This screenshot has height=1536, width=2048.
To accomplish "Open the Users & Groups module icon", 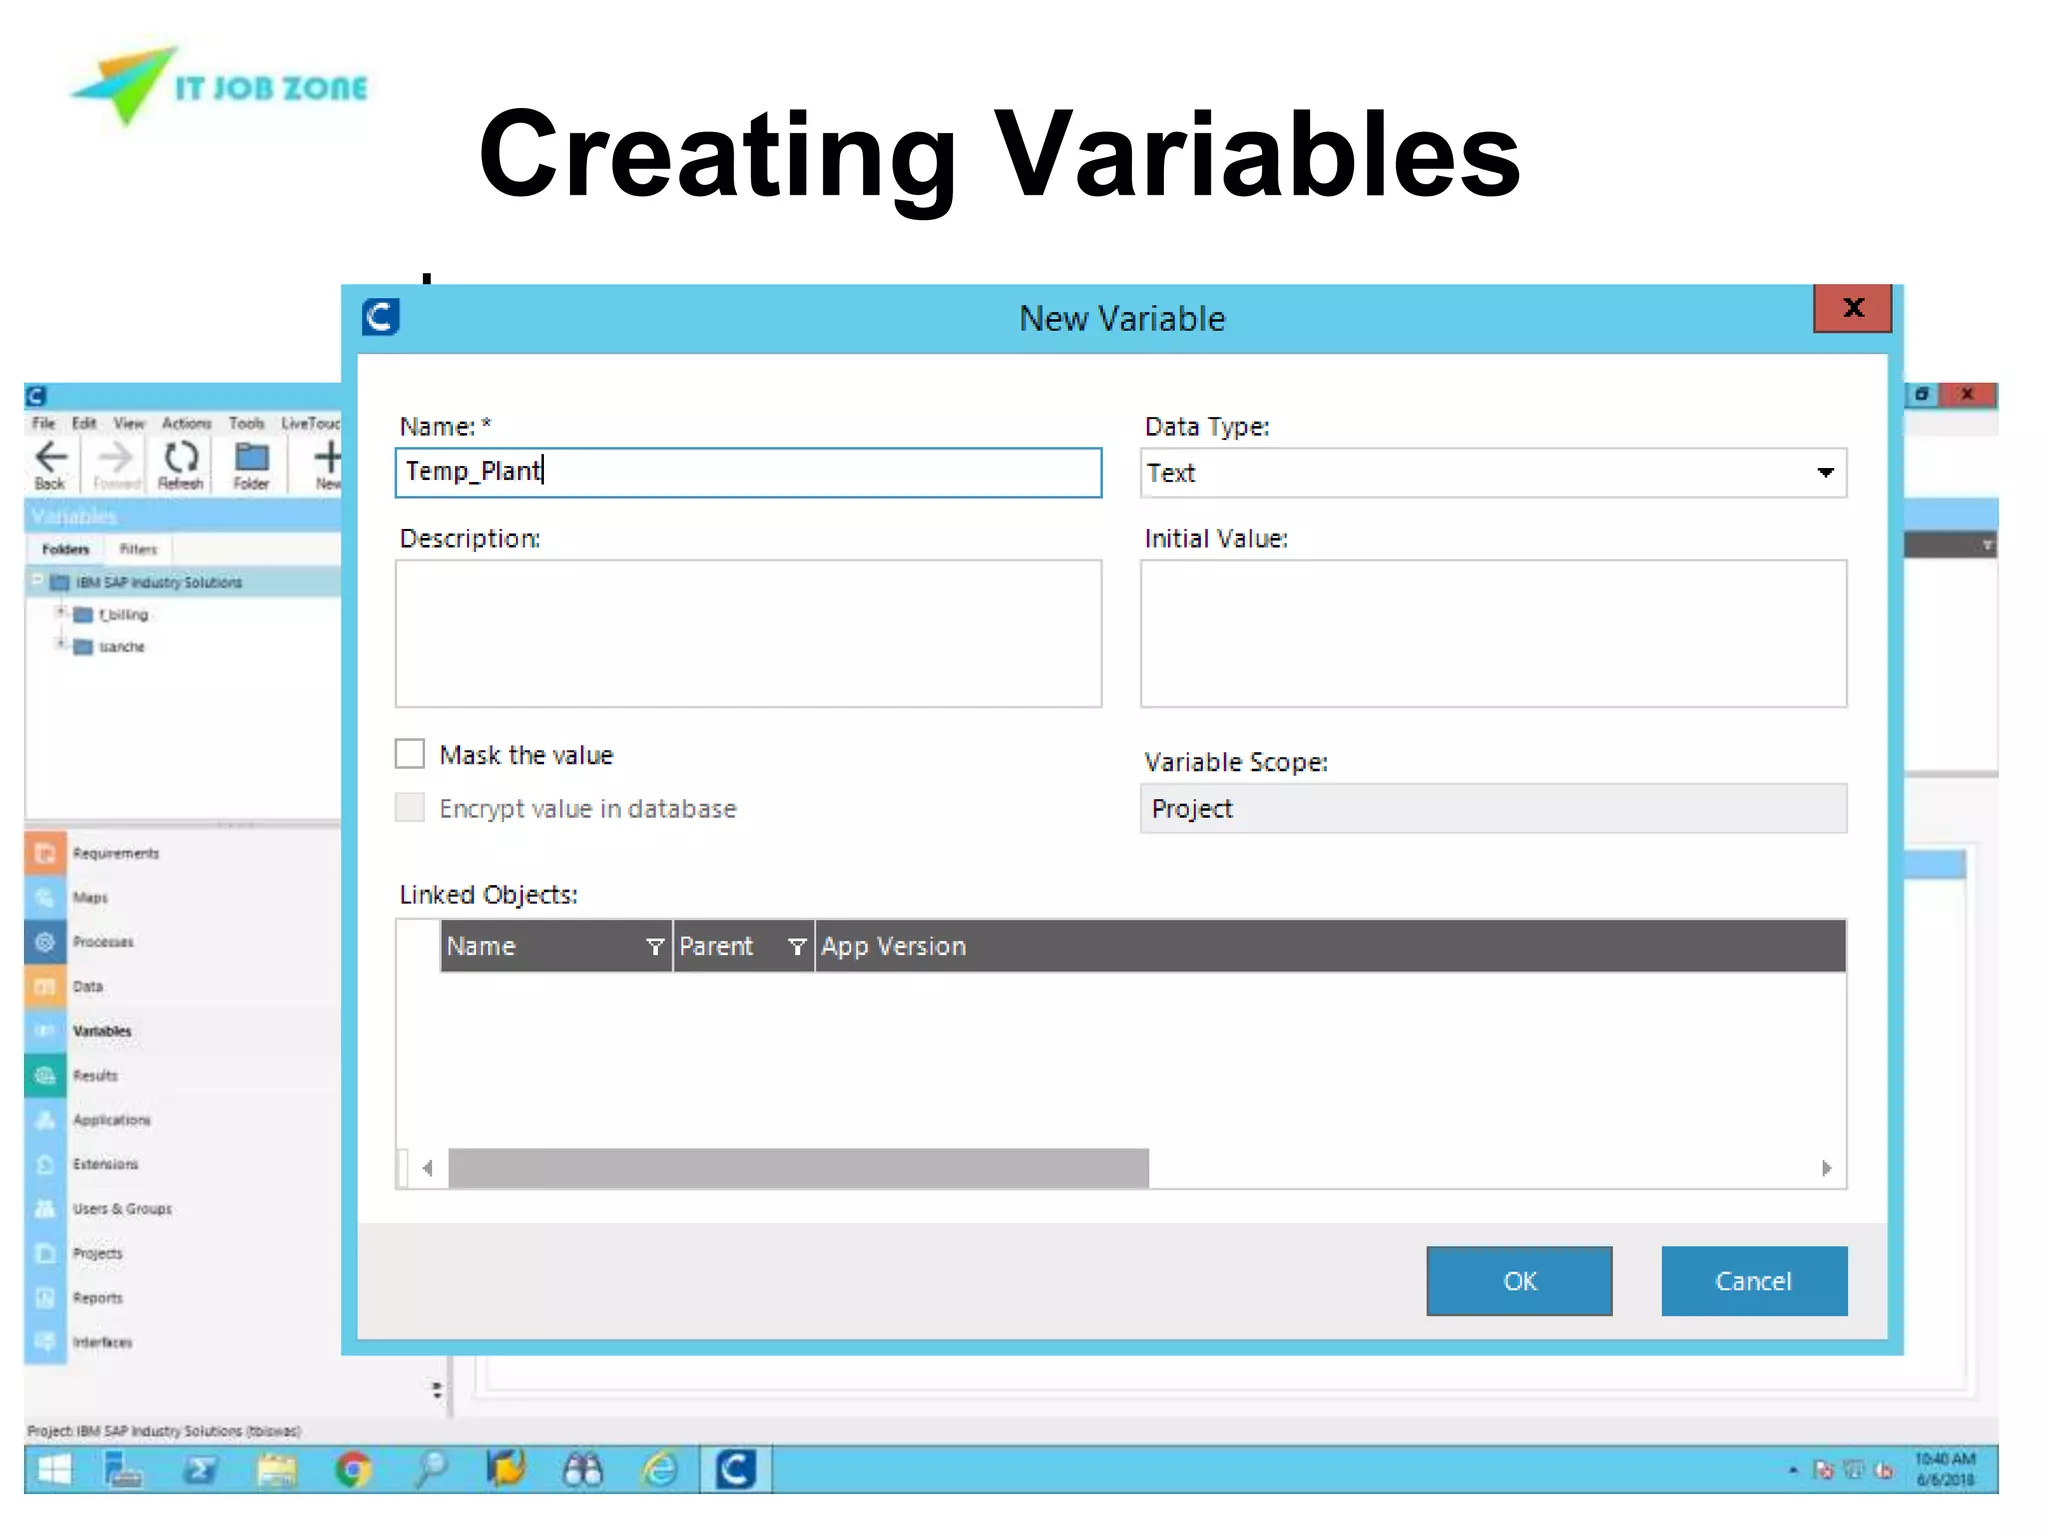I will (x=45, y=1209).
